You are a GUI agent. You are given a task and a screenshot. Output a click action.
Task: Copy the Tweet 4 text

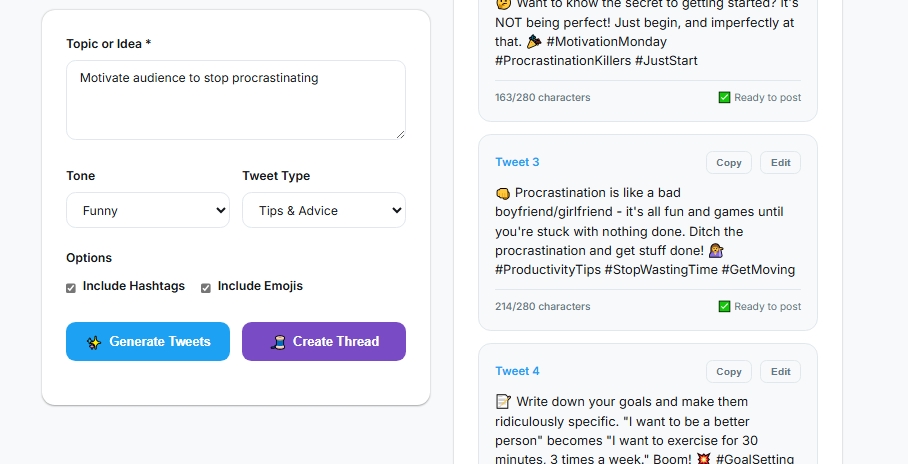point(729,371)
